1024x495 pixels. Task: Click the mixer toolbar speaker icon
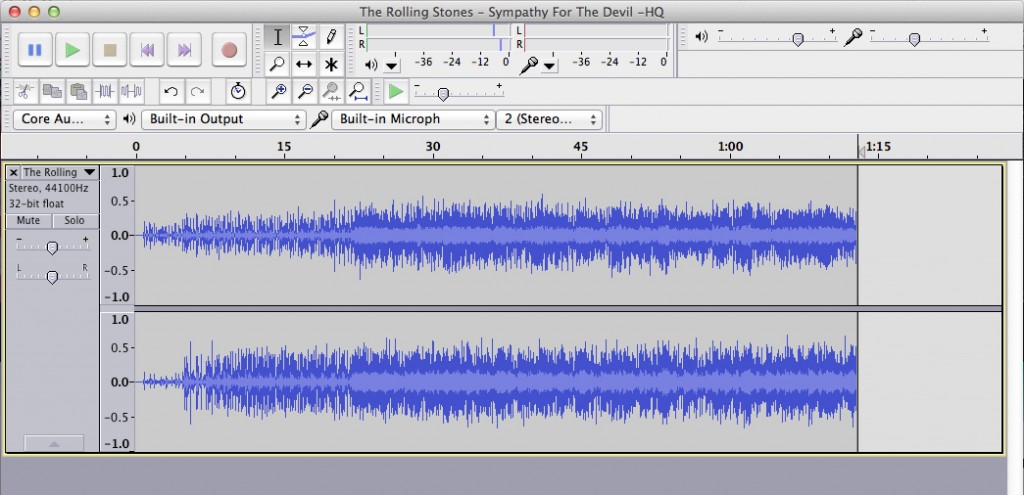click(701, 37)
